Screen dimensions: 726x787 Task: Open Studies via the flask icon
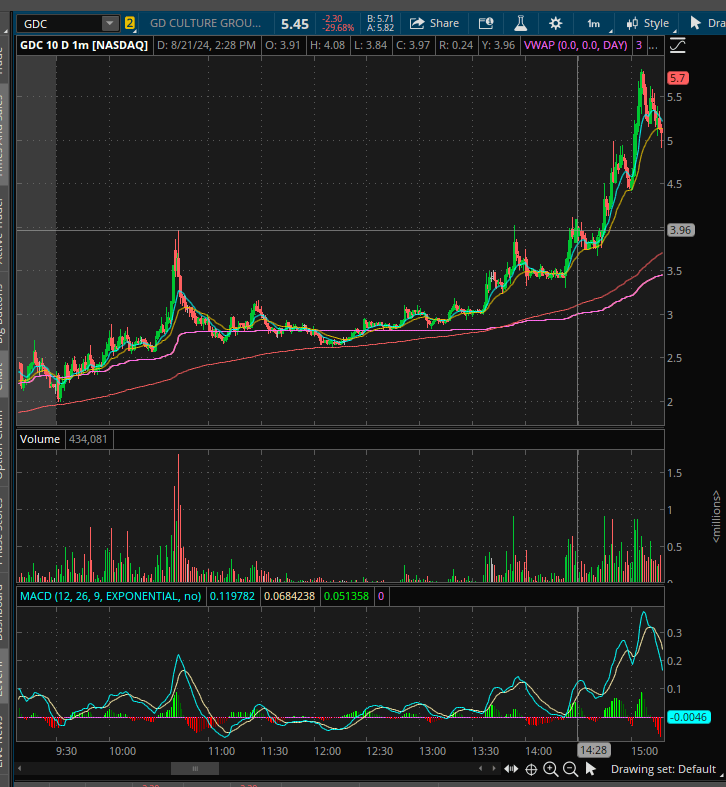click(521, 24)
